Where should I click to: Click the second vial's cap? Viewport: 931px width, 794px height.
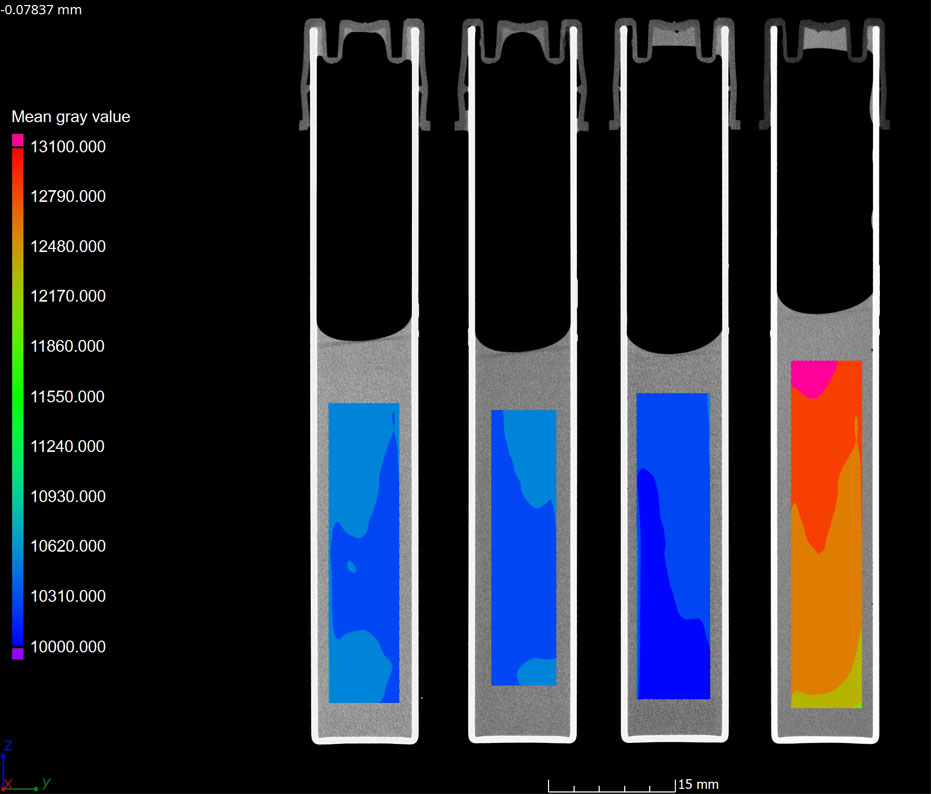pyautogui.click(x=521, y=74)
